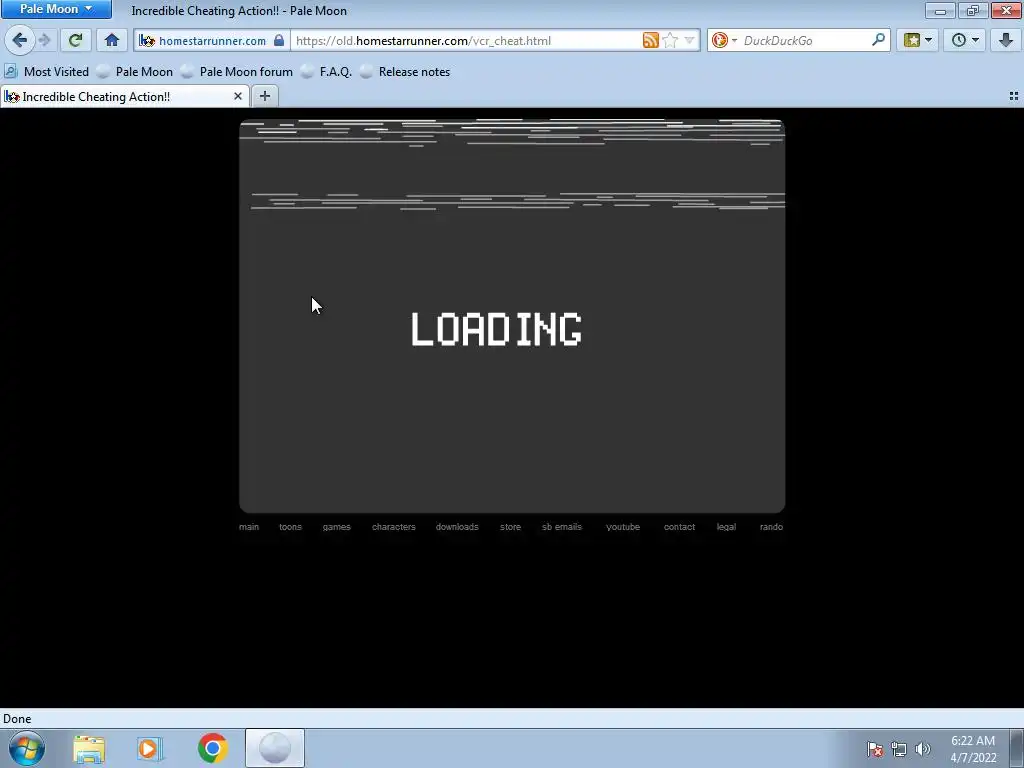The width and height of the screenshot is (1024, 768).
Task: Bookmark this page with the star icon
Action: (670, 40)
